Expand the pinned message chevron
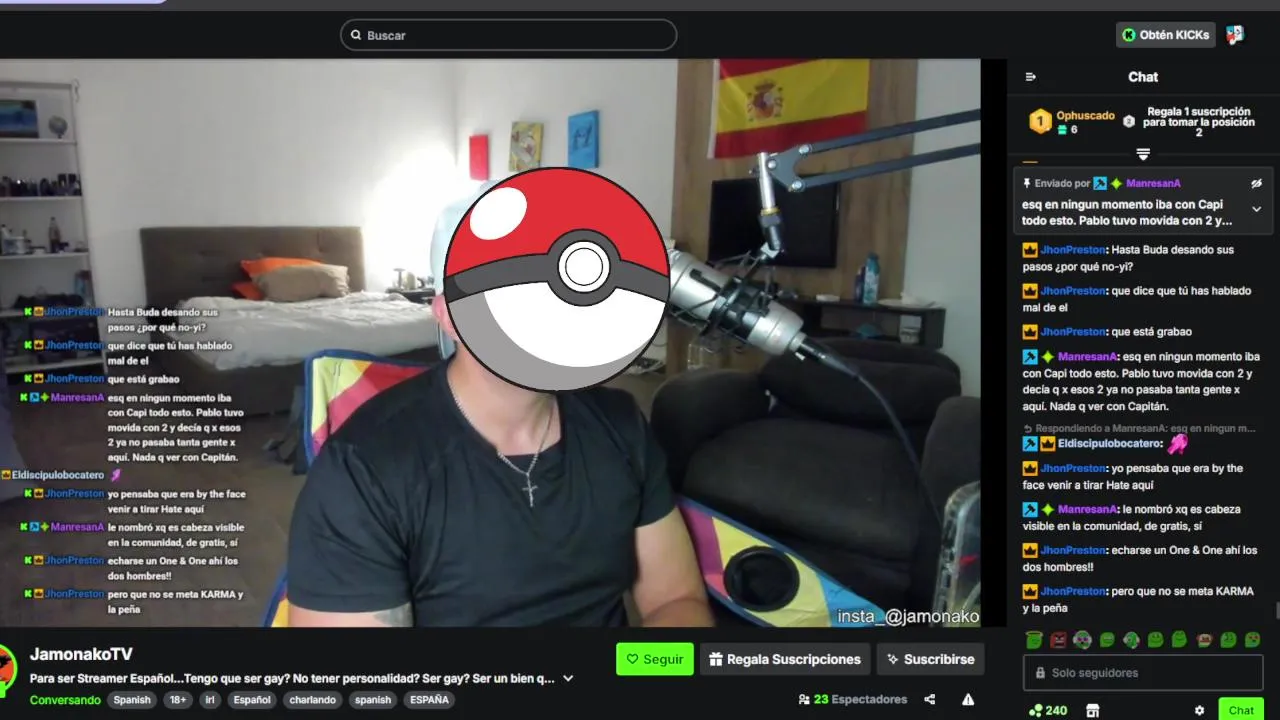The image size is (1280, 720). click(x=1257, y=209)
